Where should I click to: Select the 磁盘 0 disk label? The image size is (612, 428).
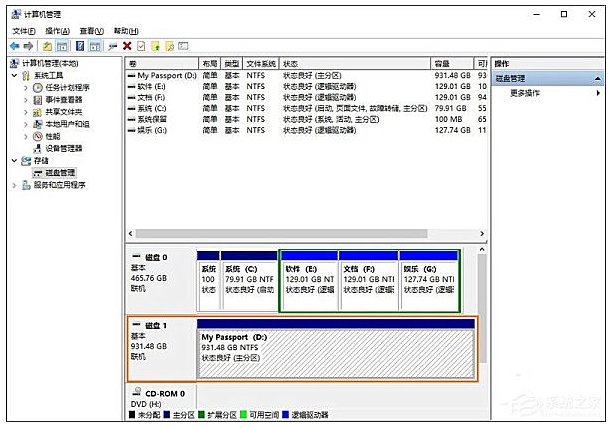point(156,257)
